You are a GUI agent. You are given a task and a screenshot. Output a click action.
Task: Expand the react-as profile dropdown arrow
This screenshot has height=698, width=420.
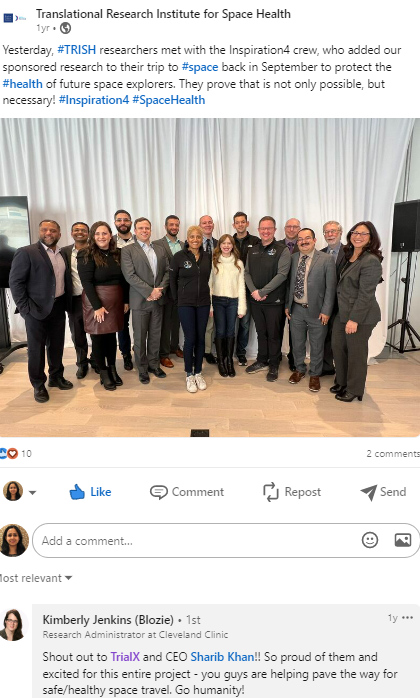(x=33, y=492)
